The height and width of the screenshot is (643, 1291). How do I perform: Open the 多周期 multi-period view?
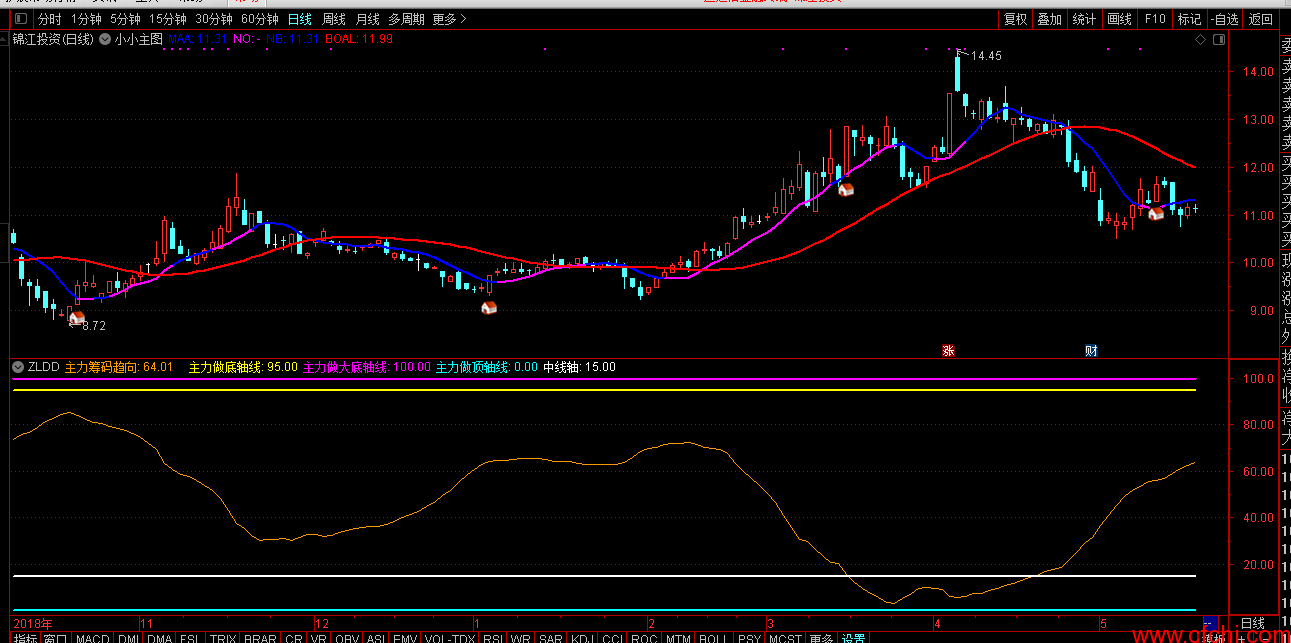pyautogui.click(x=406, y=19)
